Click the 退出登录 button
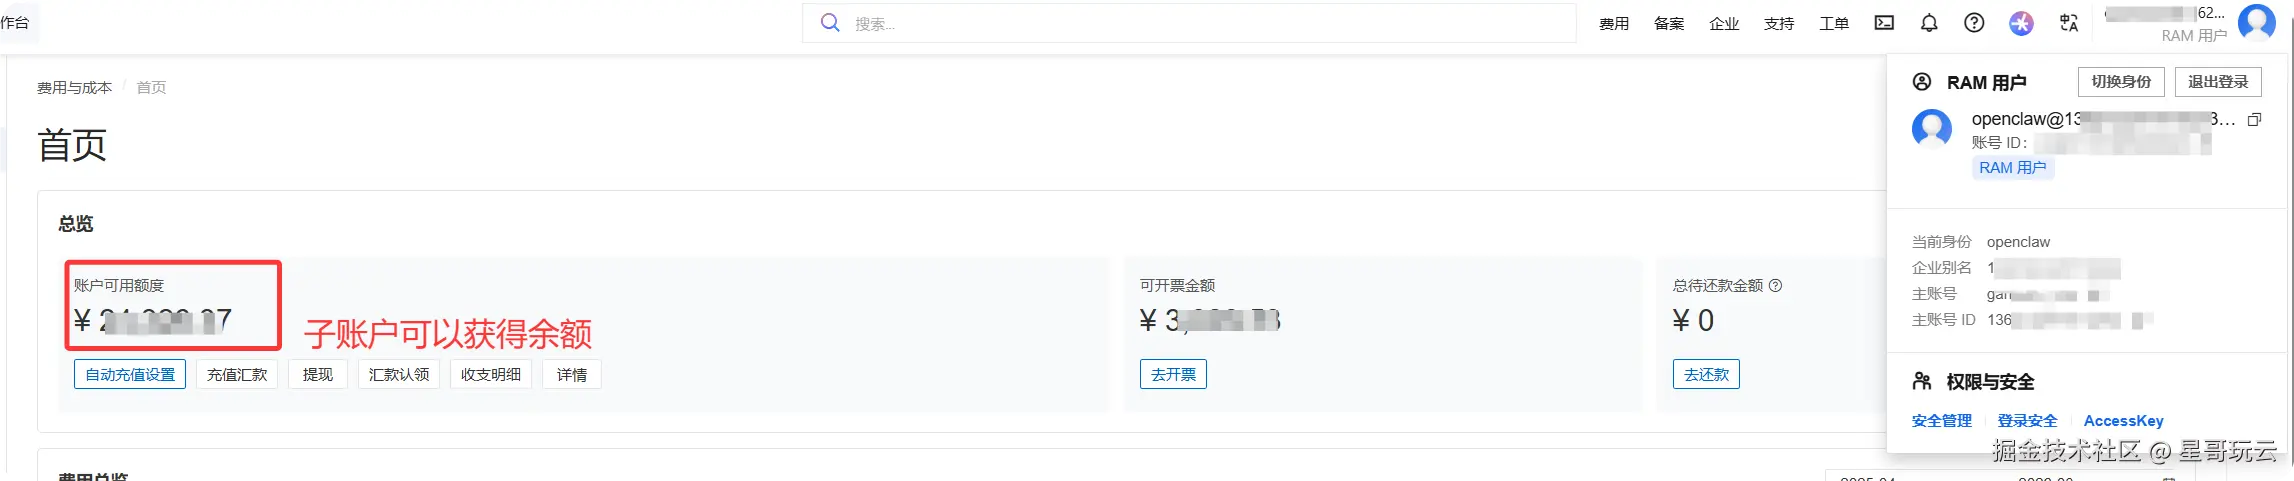Viewport: 2294px width, 481px height. click(2218, 82)
